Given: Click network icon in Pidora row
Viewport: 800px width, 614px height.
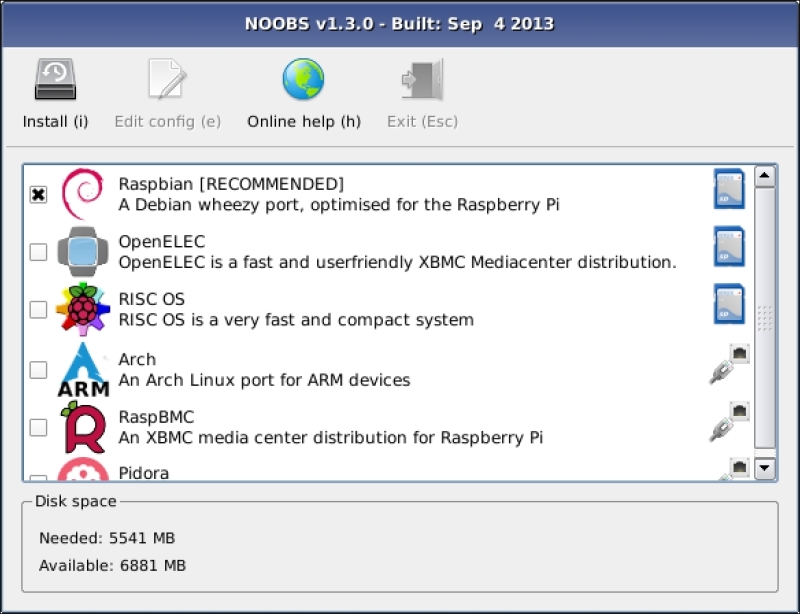Looking at the screenshot, I should click(734, 470).
